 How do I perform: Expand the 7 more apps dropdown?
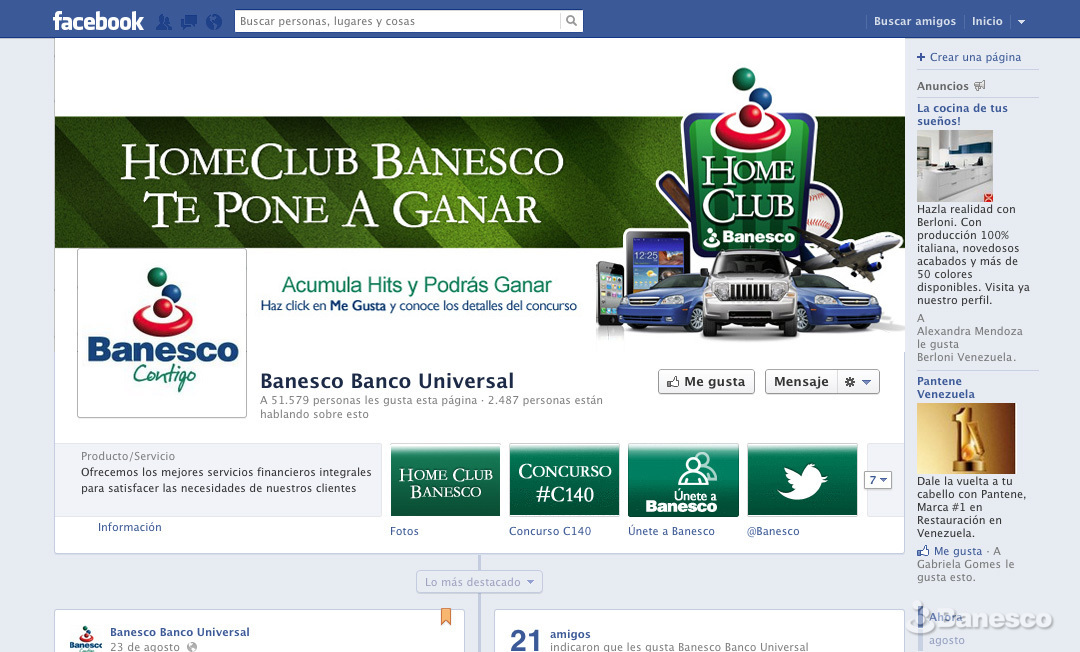click(877, 481)
